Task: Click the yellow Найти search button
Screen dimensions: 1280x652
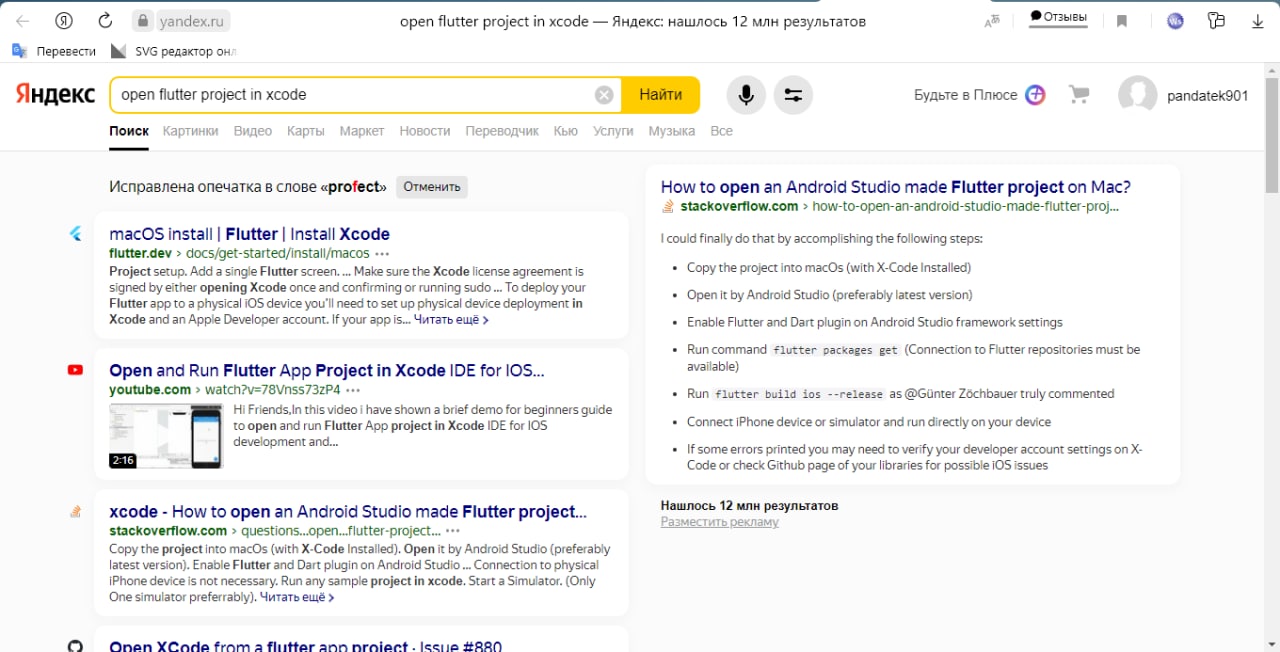Action: (x=660, y=95)
